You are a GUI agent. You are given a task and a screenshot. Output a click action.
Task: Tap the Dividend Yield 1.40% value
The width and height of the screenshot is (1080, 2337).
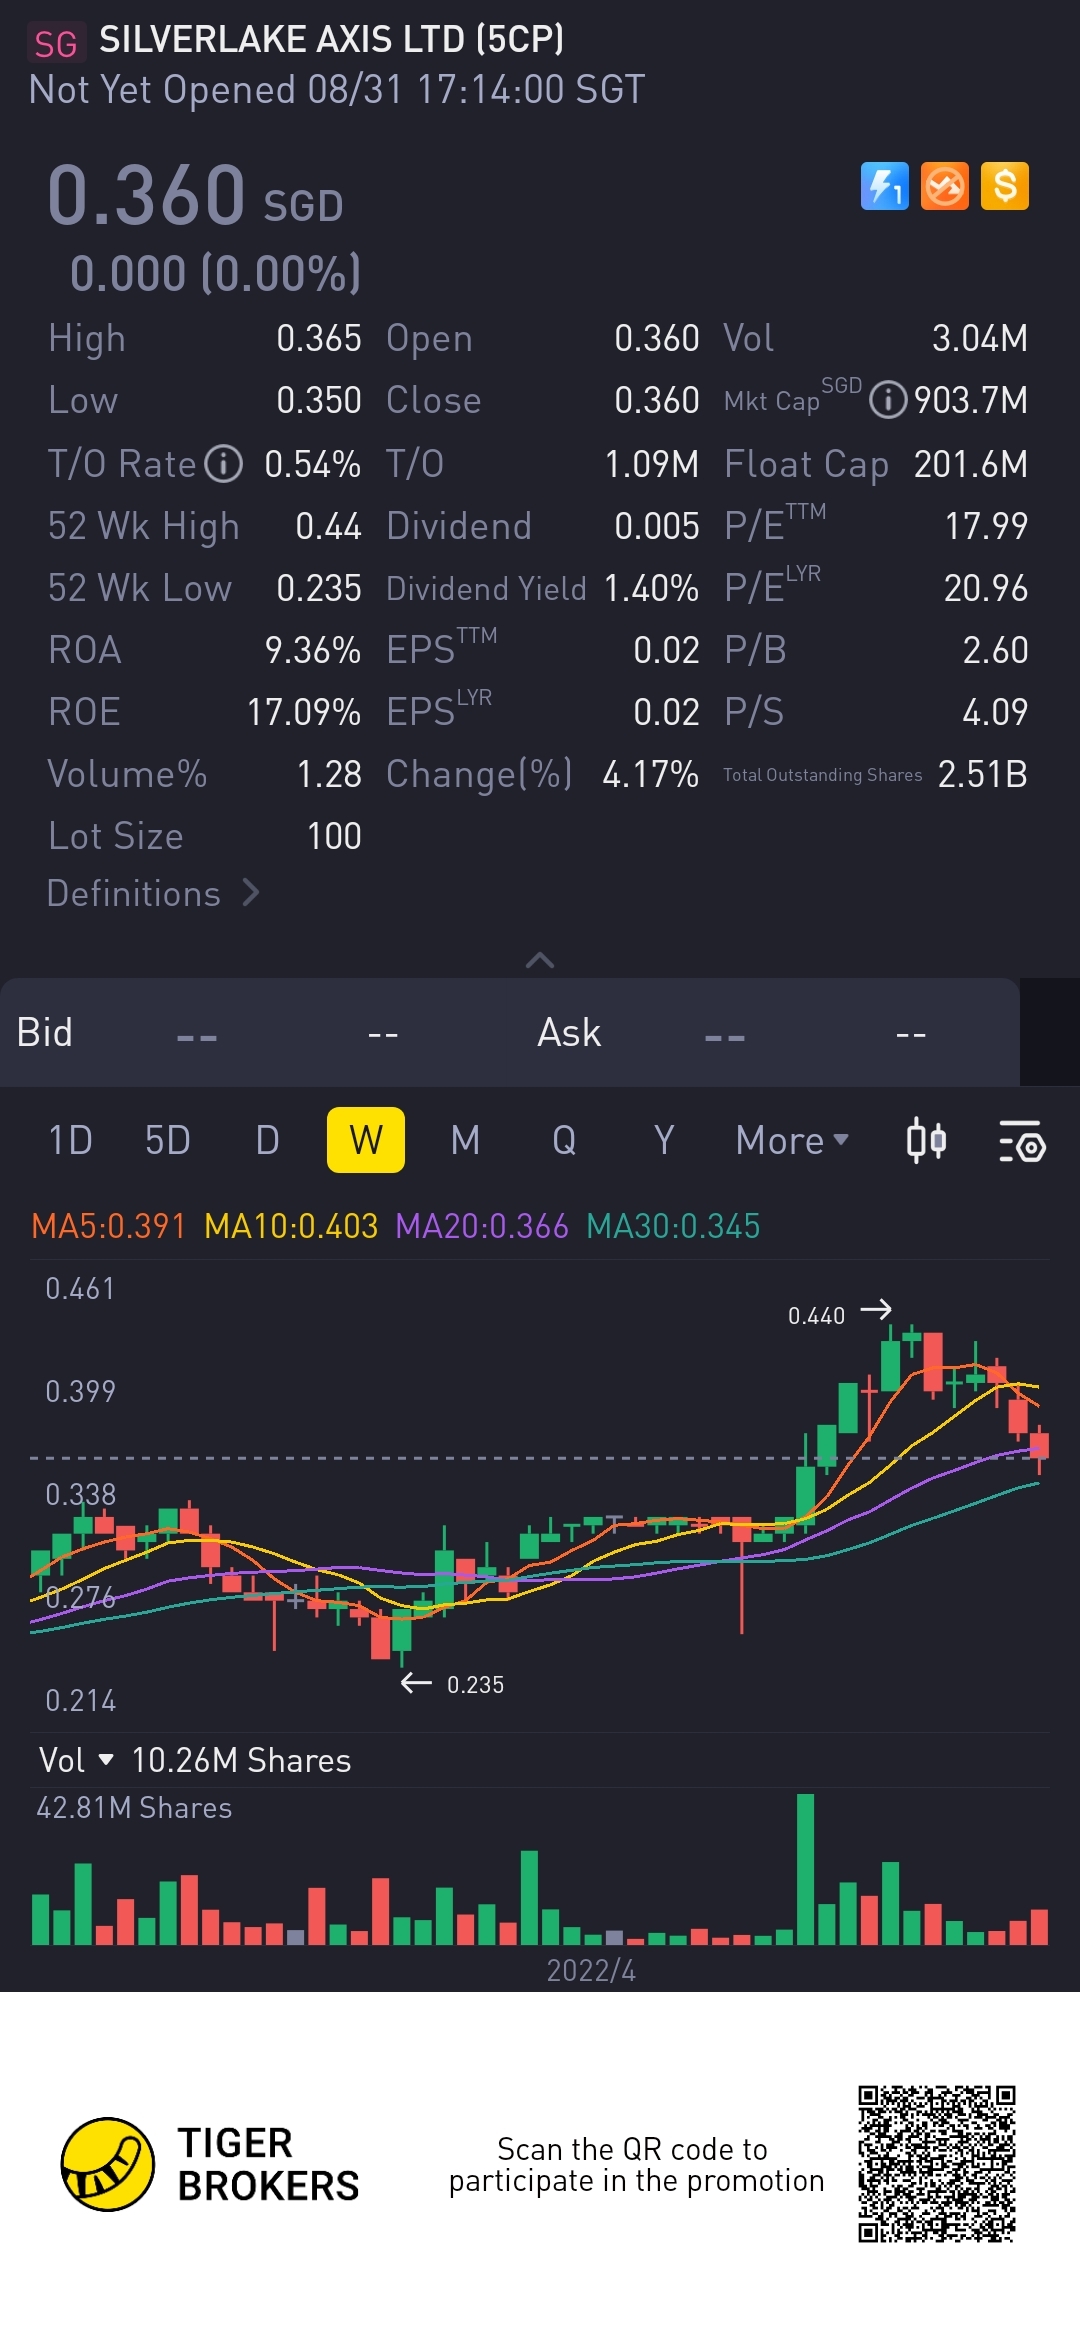[651, 588]
